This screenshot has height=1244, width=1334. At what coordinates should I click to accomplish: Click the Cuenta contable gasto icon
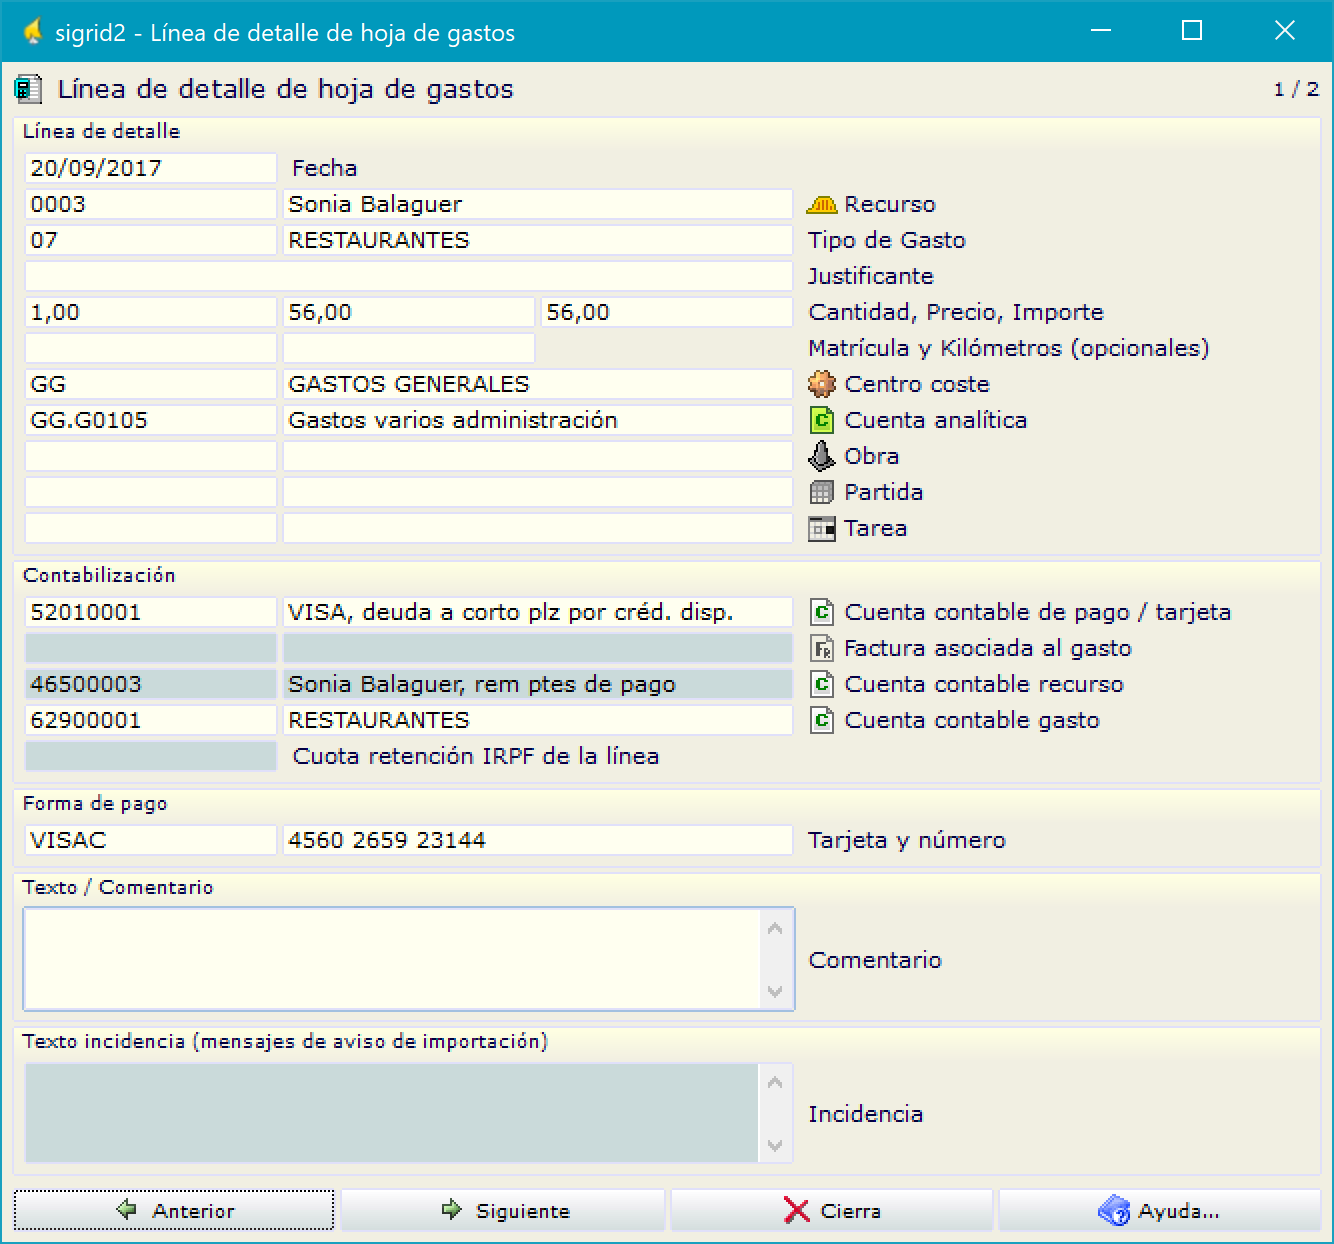click(821, 720)
